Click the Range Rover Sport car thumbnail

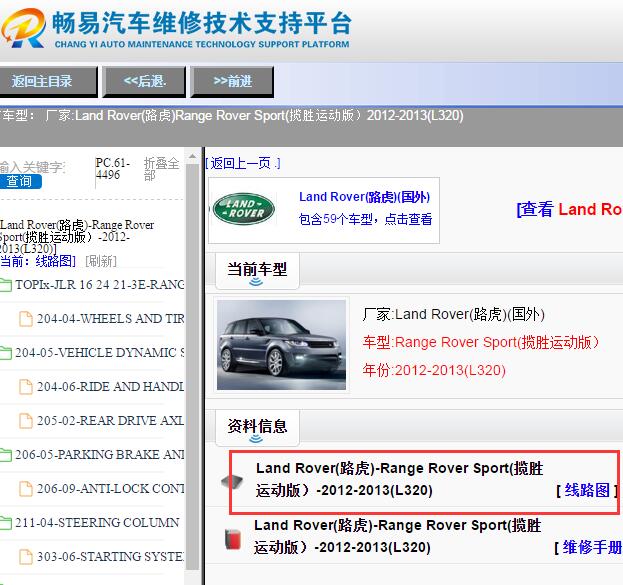tap(281, 345)
